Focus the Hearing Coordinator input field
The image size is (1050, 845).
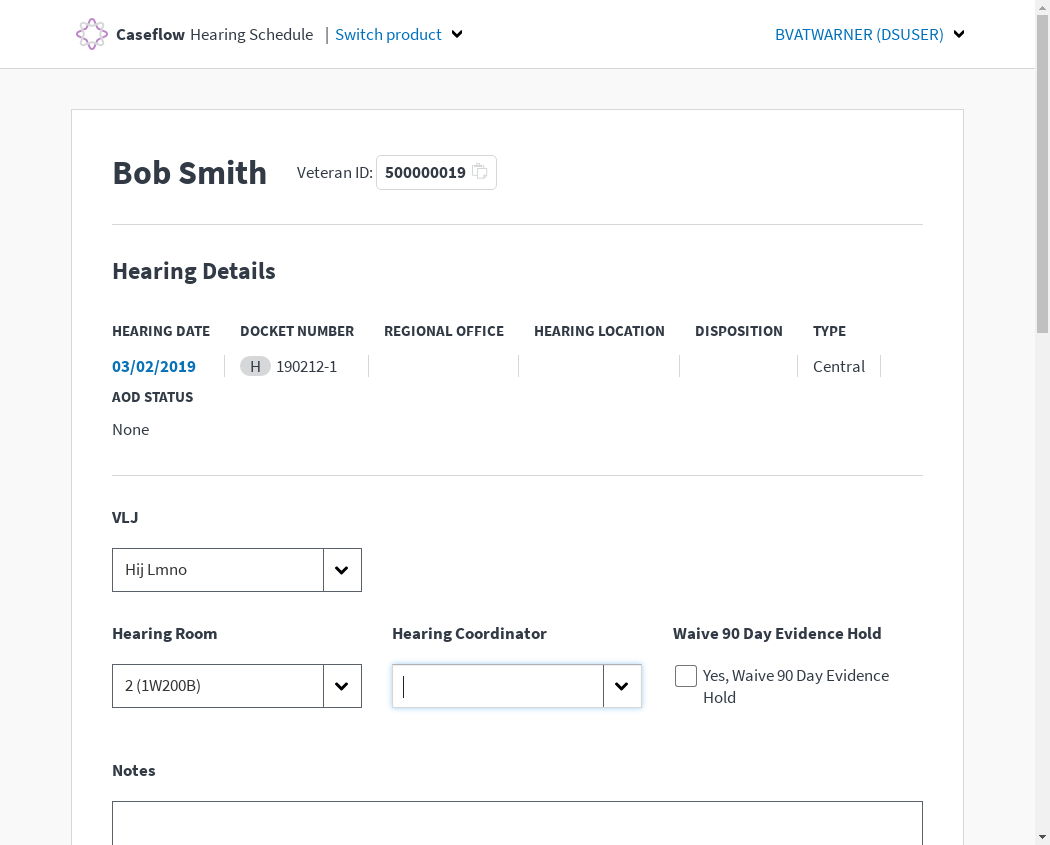pyautogui.click(x=498, y=686)
